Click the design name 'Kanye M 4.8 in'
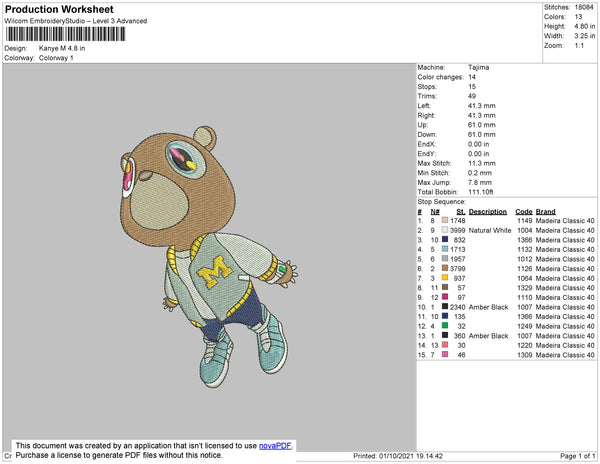 pos(62,49)
